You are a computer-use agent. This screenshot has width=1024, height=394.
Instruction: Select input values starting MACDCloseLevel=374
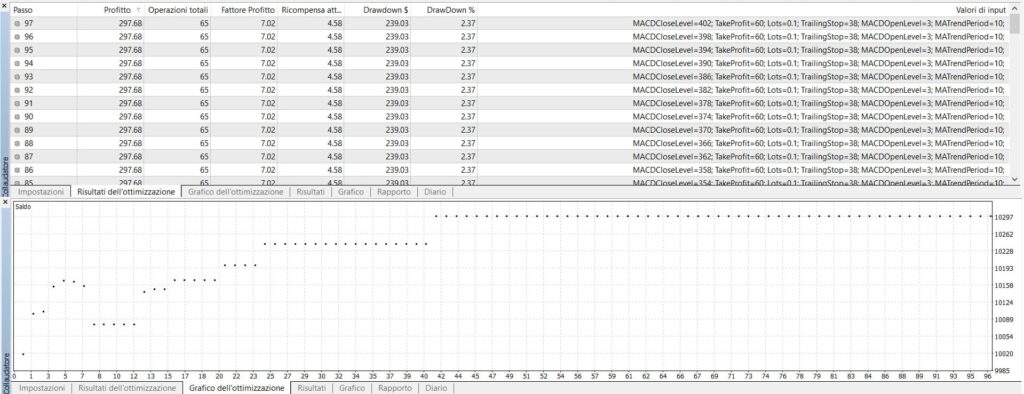[819, 116]
